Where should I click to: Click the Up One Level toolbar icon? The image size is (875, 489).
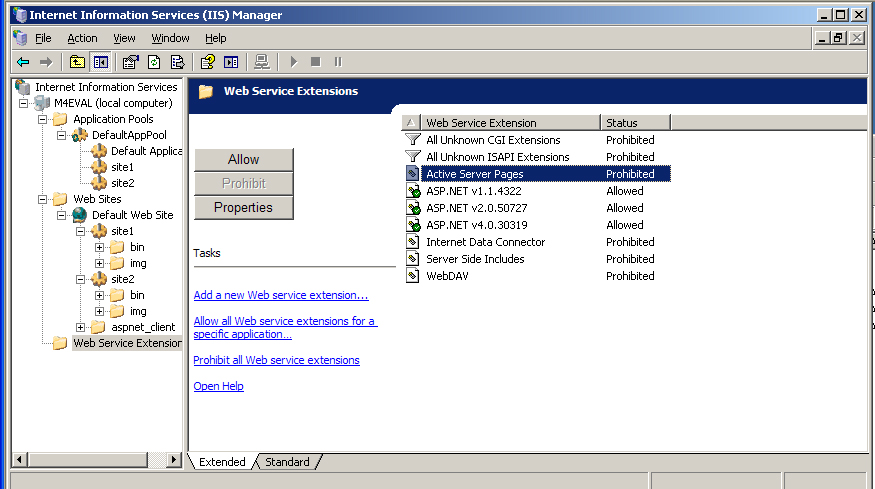[x=77, y=62]
